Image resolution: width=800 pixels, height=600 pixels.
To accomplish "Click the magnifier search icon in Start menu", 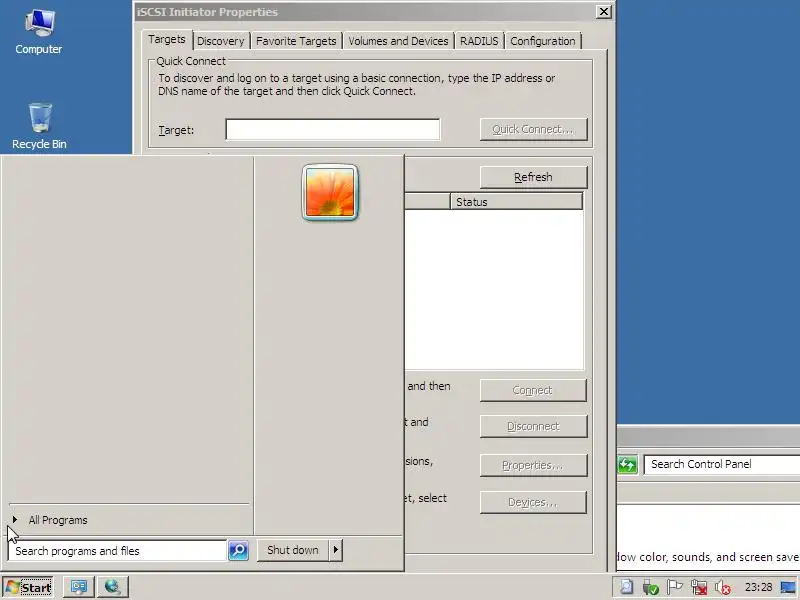I will [x=238, y=551].
